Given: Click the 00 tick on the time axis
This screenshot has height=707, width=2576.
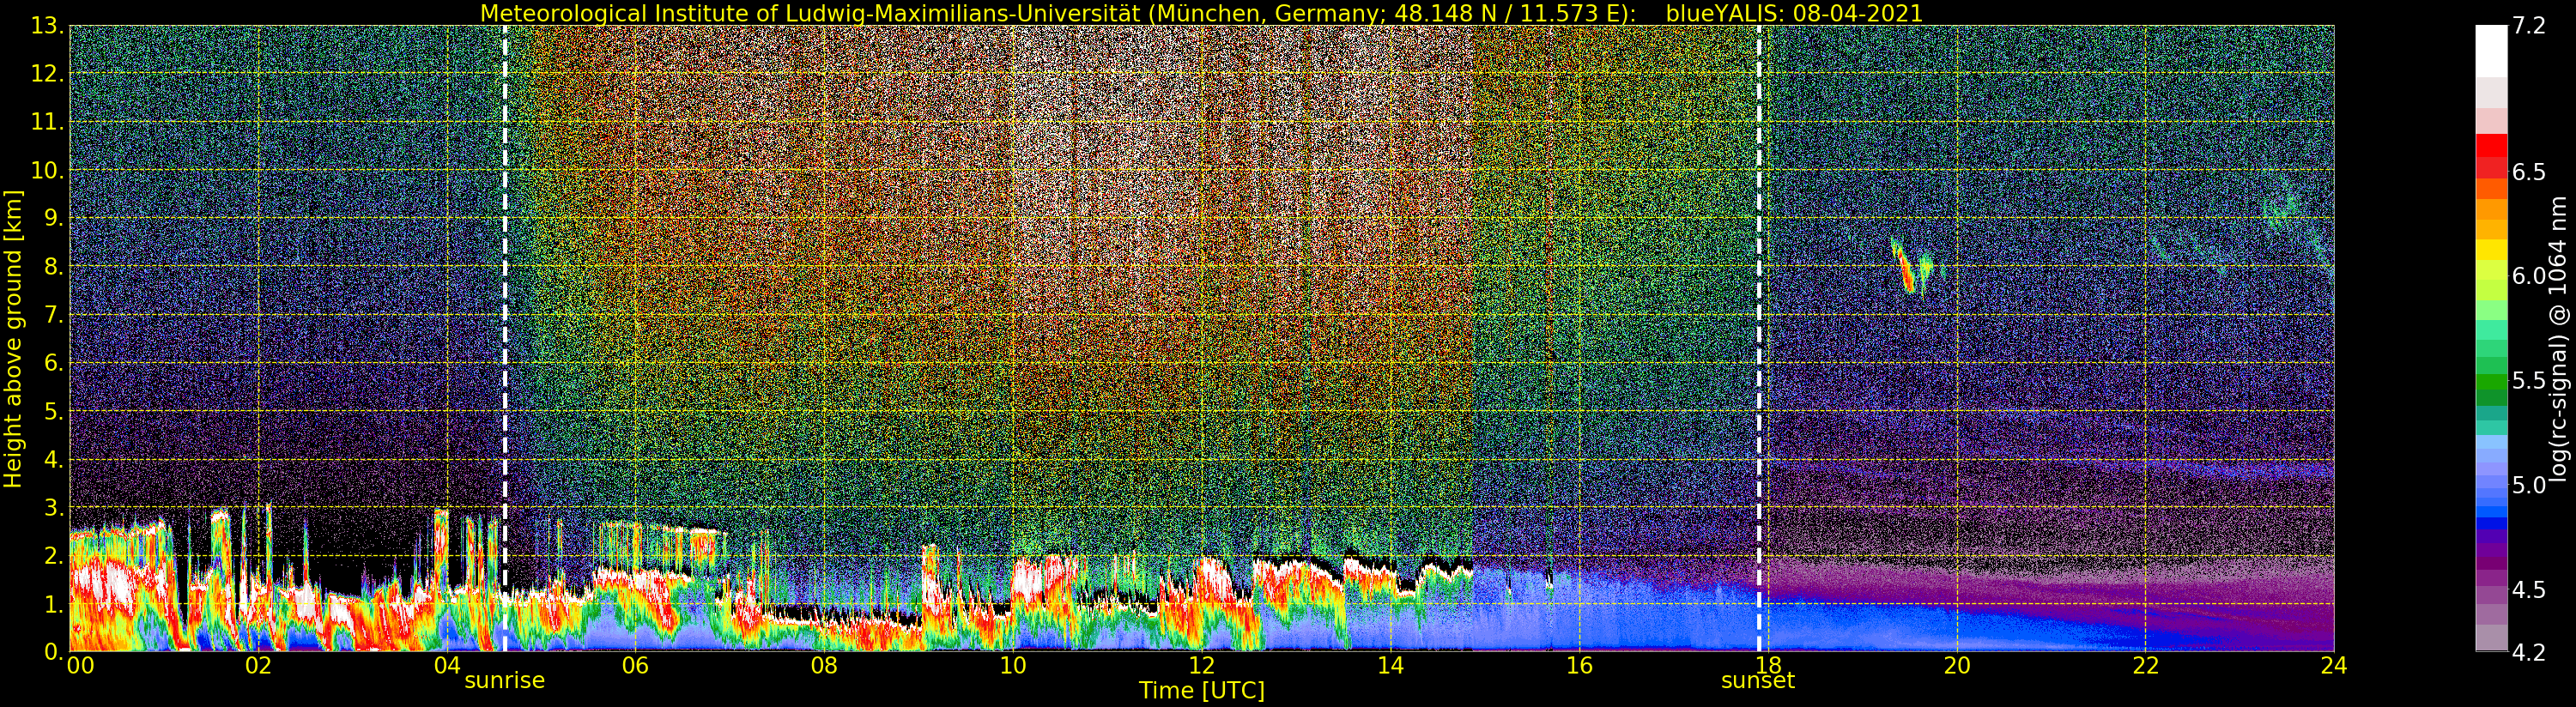Looking at the screenshot, I should 80,666.
